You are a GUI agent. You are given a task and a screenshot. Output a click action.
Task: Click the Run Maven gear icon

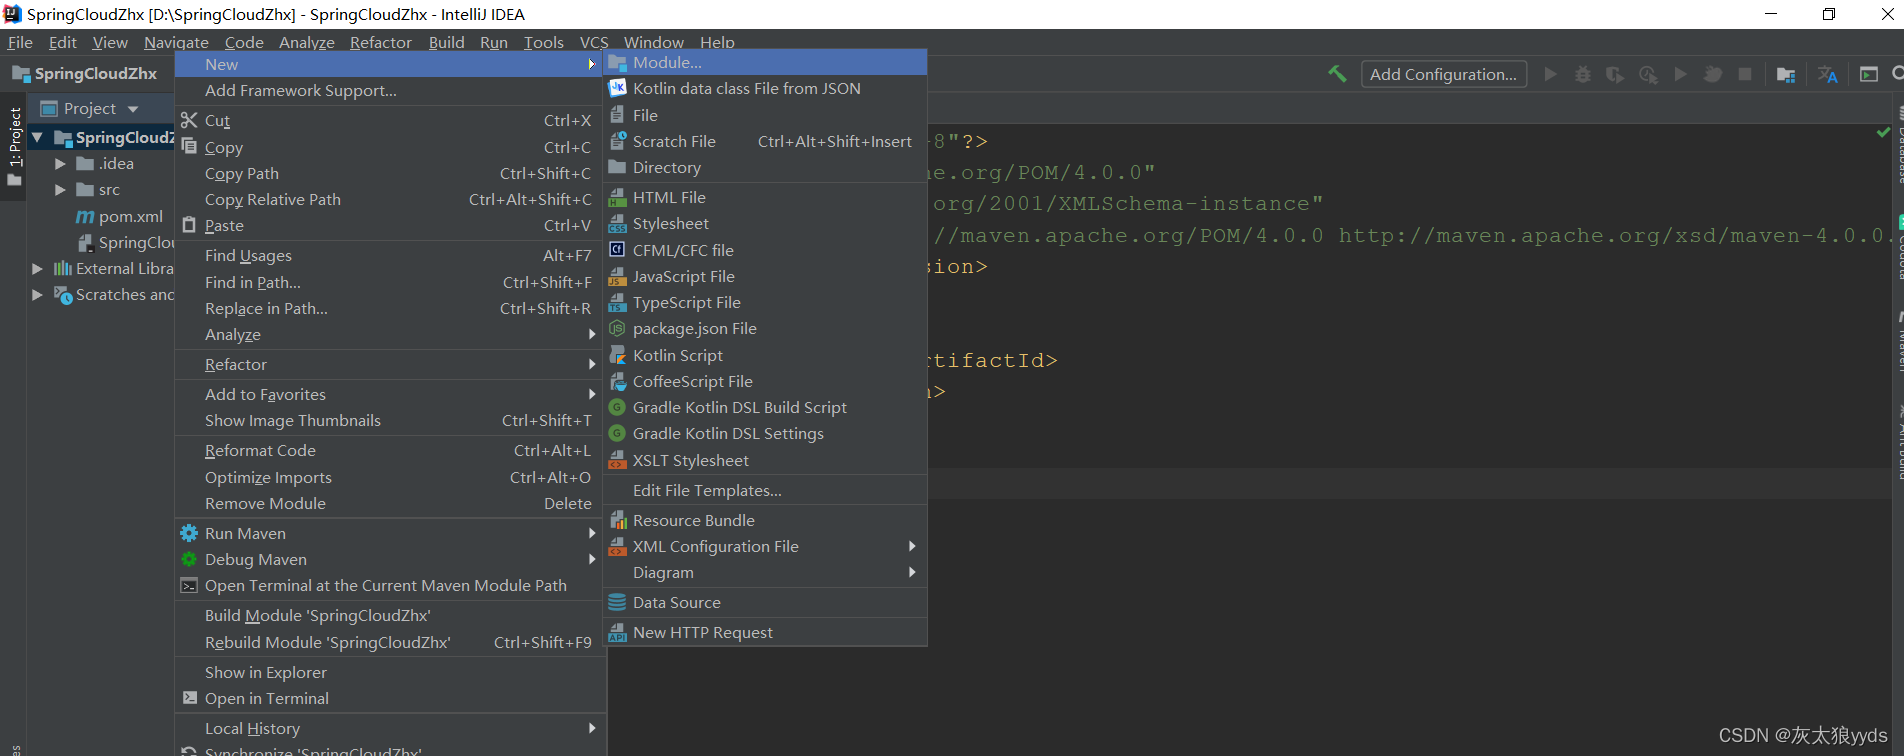[x=189, y=533]
